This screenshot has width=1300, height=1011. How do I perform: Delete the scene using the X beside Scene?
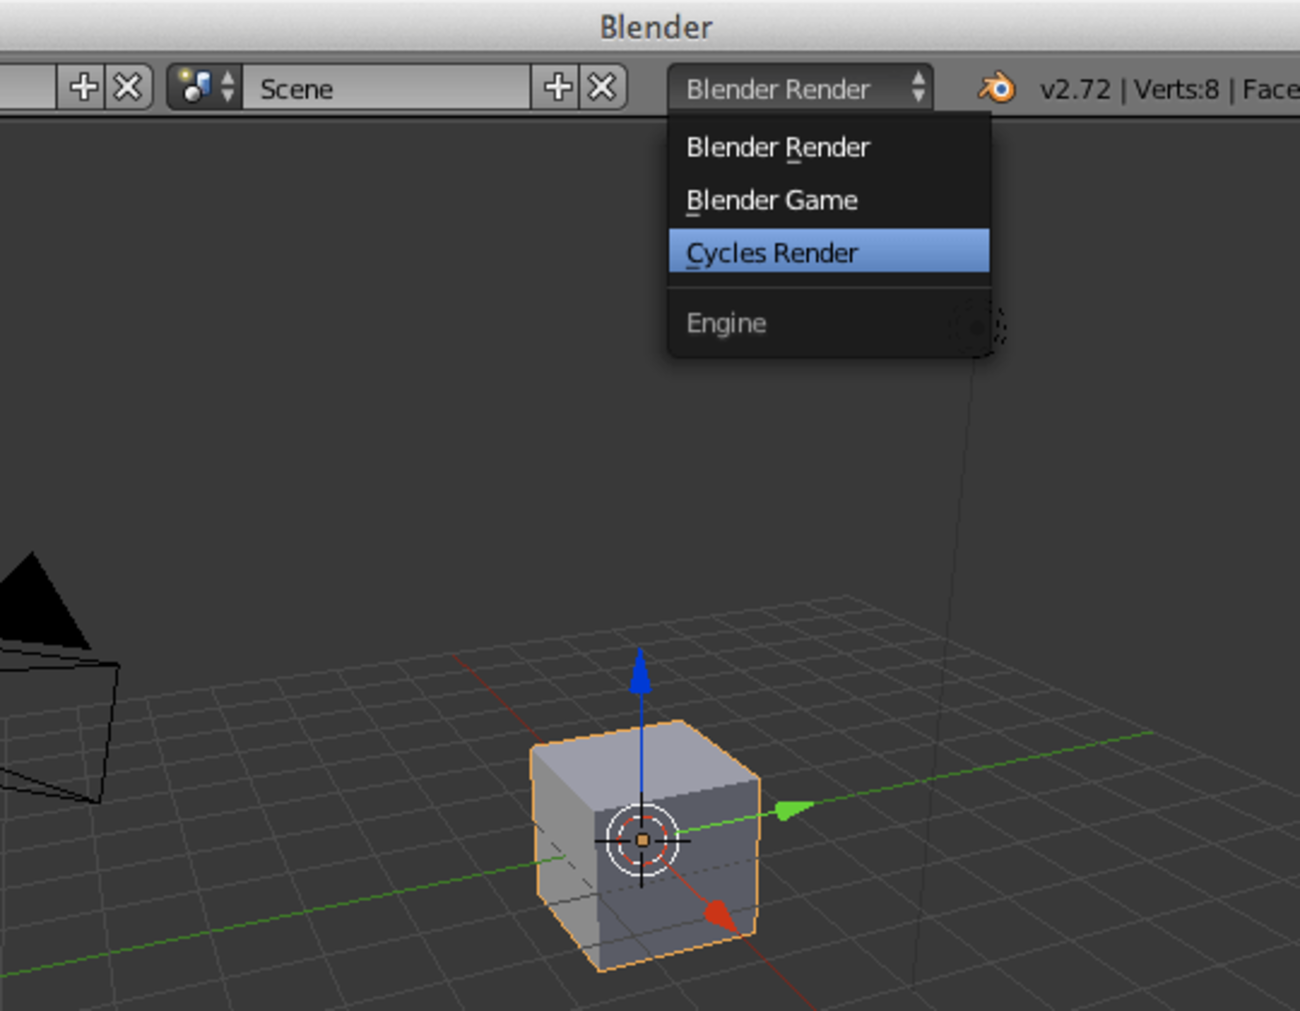click(x=602, y=88)
